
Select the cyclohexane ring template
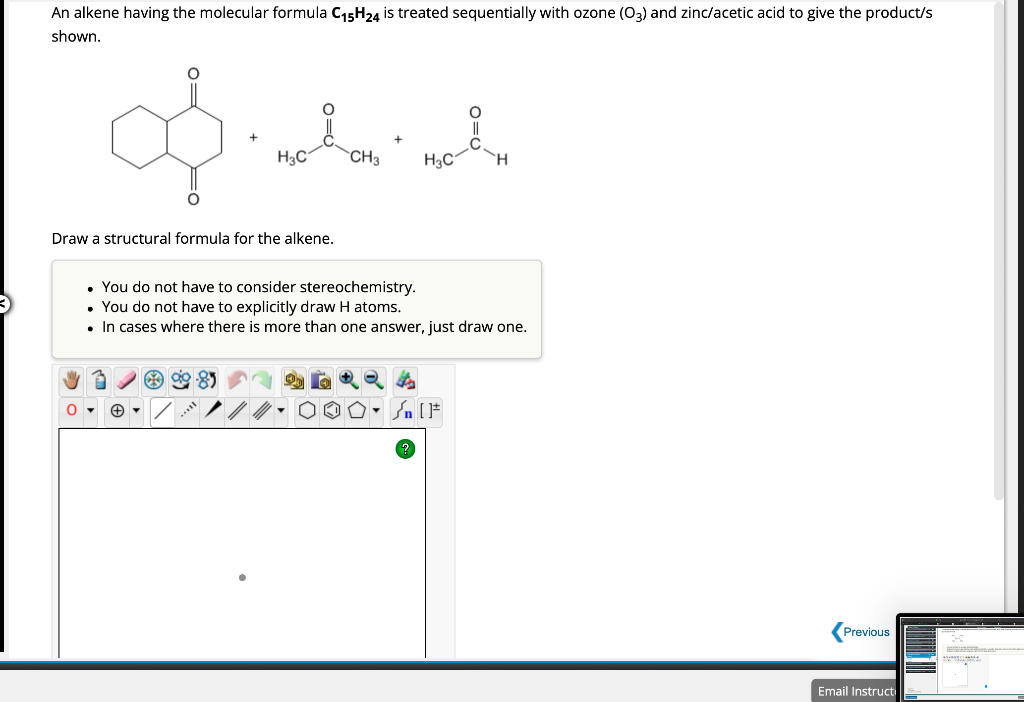(x=306, y=410)
